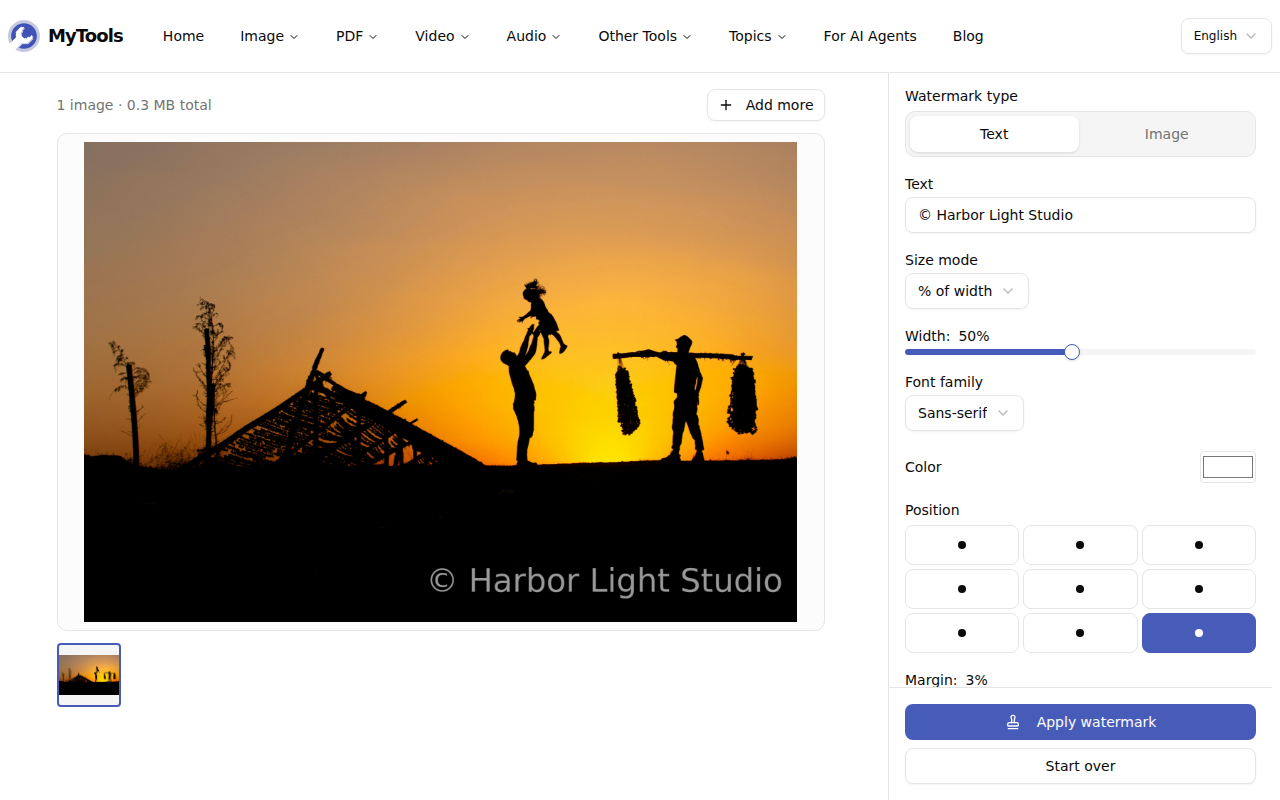Image resolution: width=1280 pixels, height=800 pixels.
Task: Expand the Audio menu
Action: click(x=533, y=36)
